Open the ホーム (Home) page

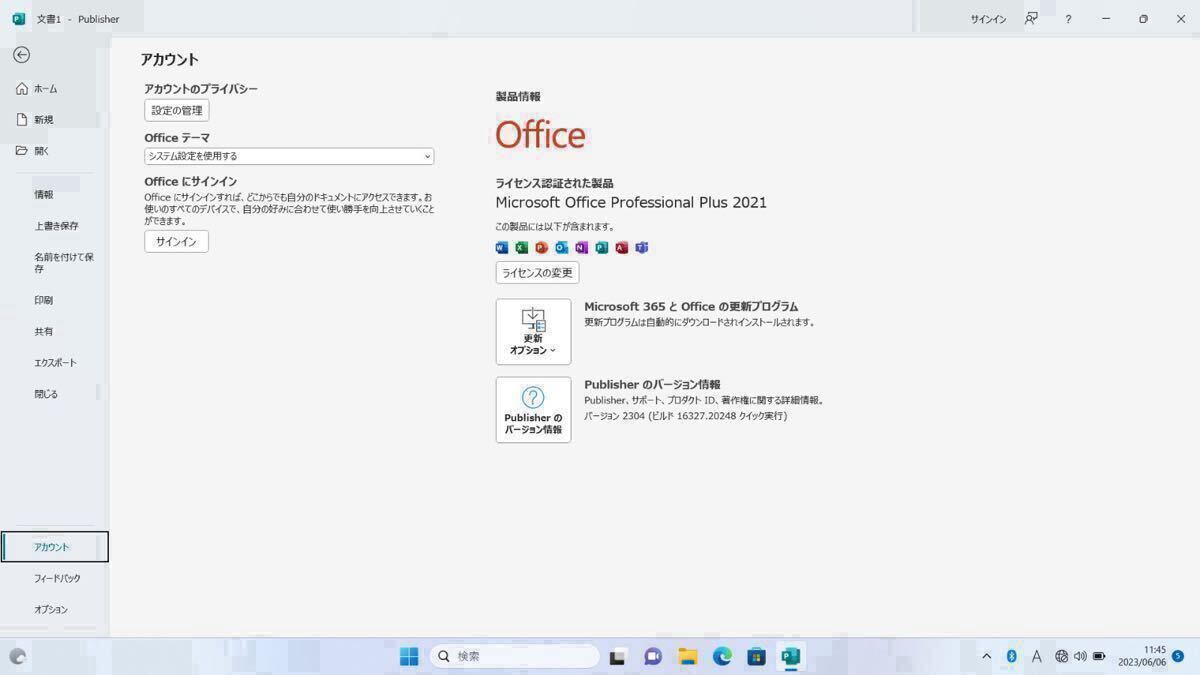pos(45,89)
